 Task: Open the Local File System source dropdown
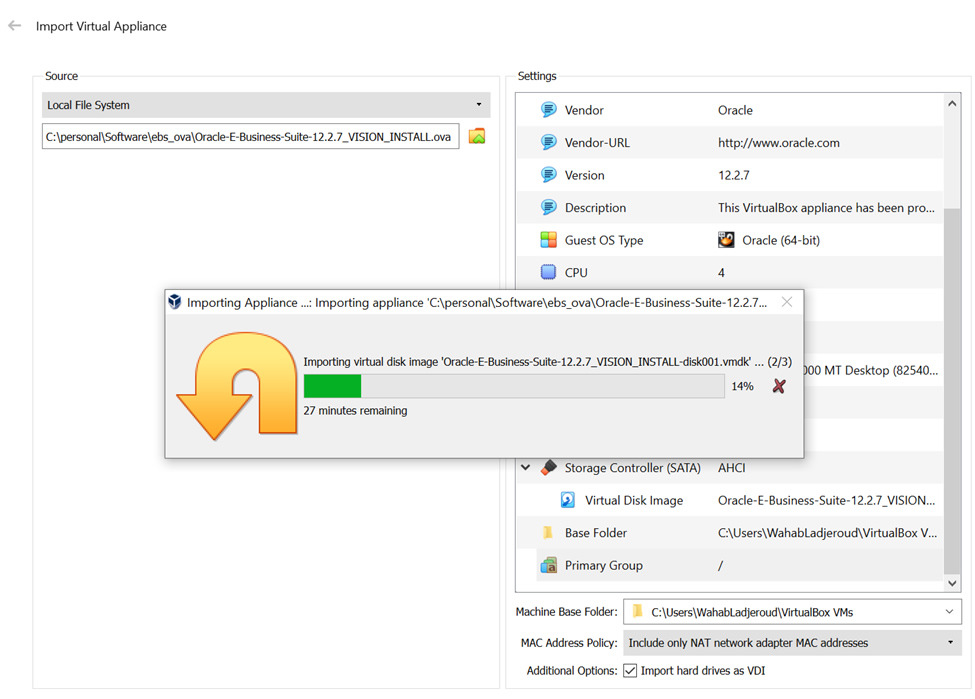click(266, 105)
